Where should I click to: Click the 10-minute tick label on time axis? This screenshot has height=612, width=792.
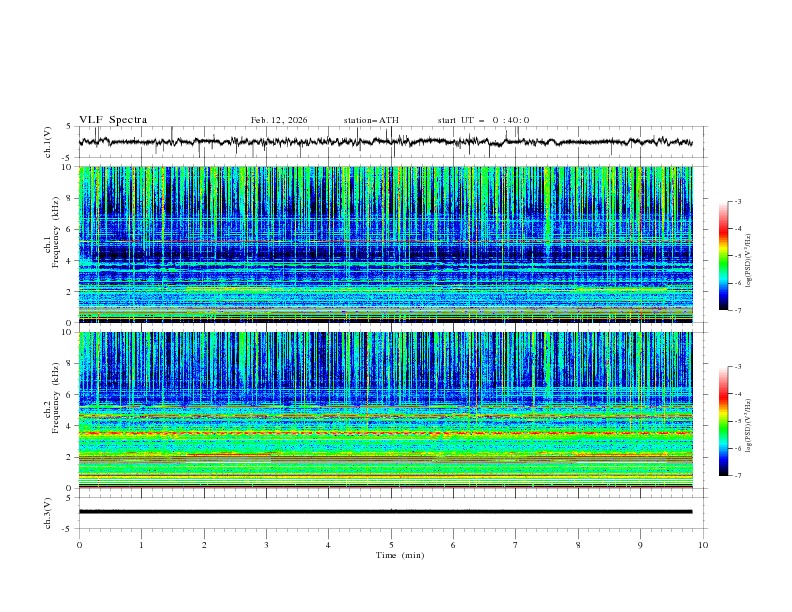tap(703, 546)
